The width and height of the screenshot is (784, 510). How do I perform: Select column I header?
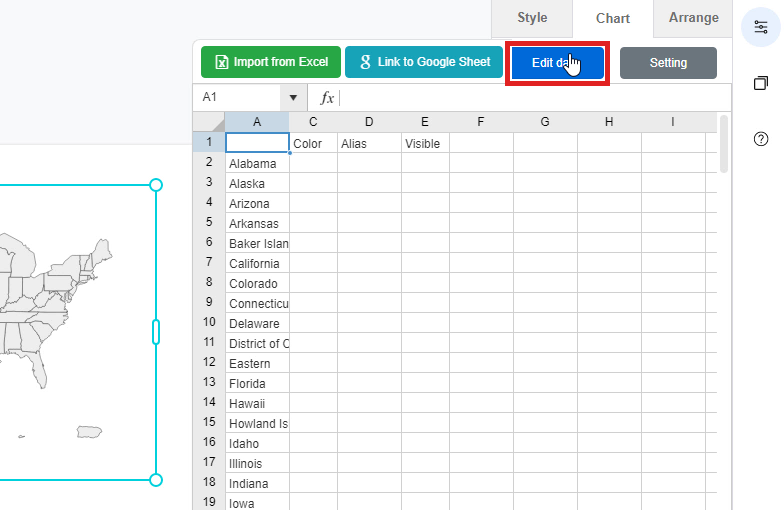(673, 122)
